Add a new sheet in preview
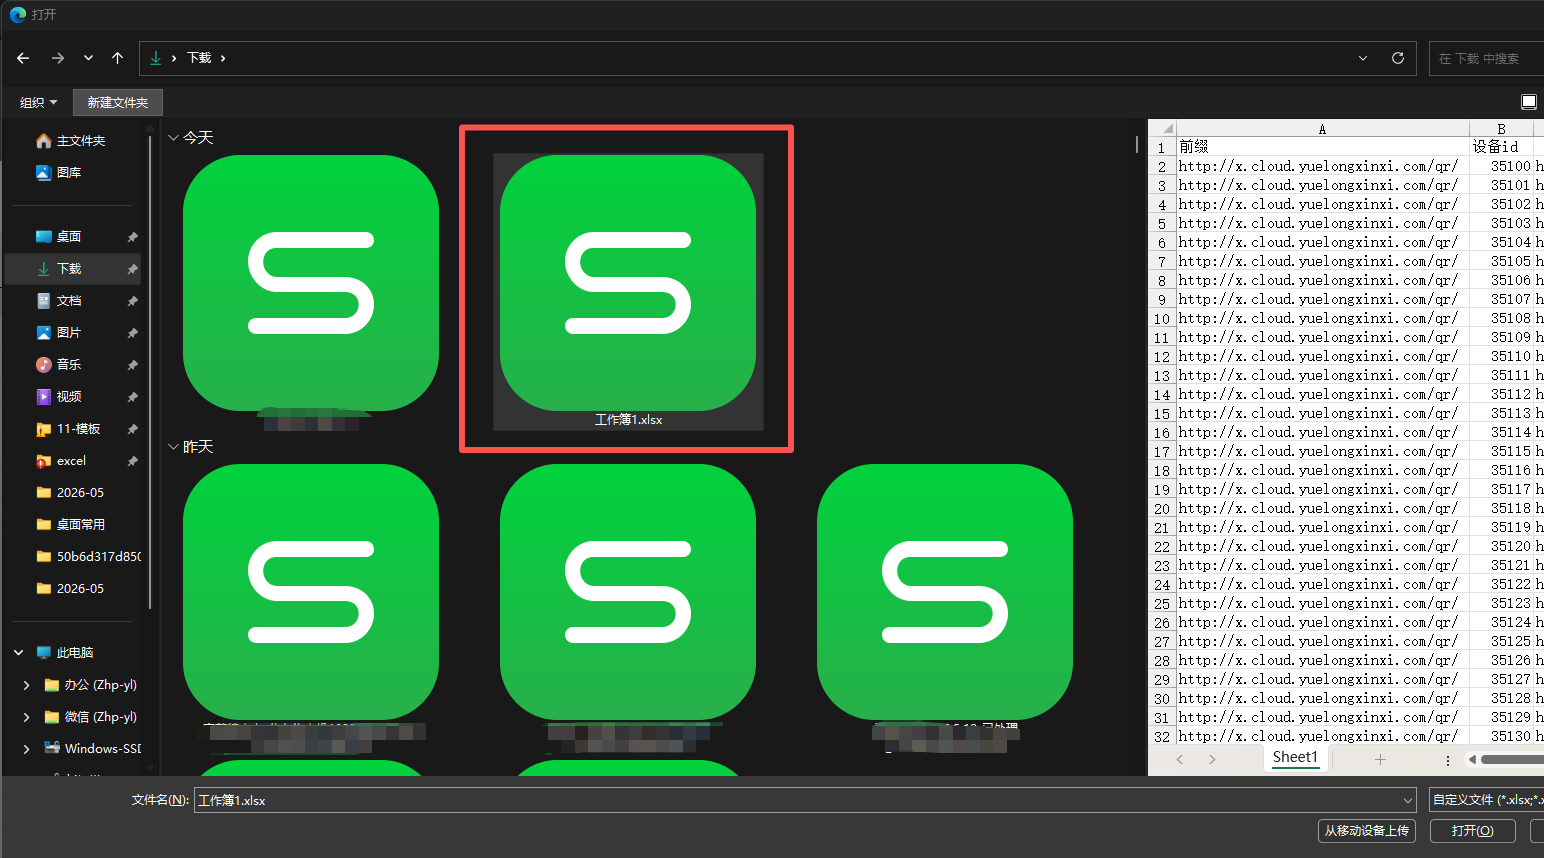Viewport: 1544px width, 858px height. click(x=1380, y=759)
